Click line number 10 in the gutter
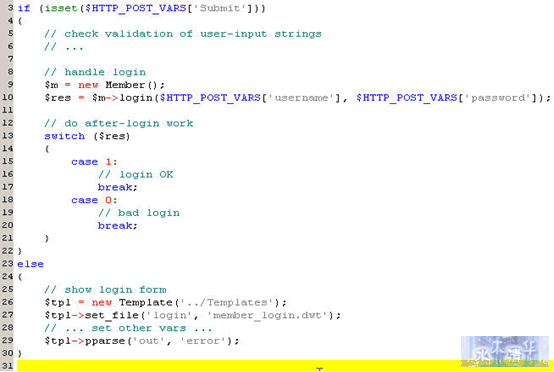This screenshot has height=372, width=554. pyautogui.click(x=7, y=97)
